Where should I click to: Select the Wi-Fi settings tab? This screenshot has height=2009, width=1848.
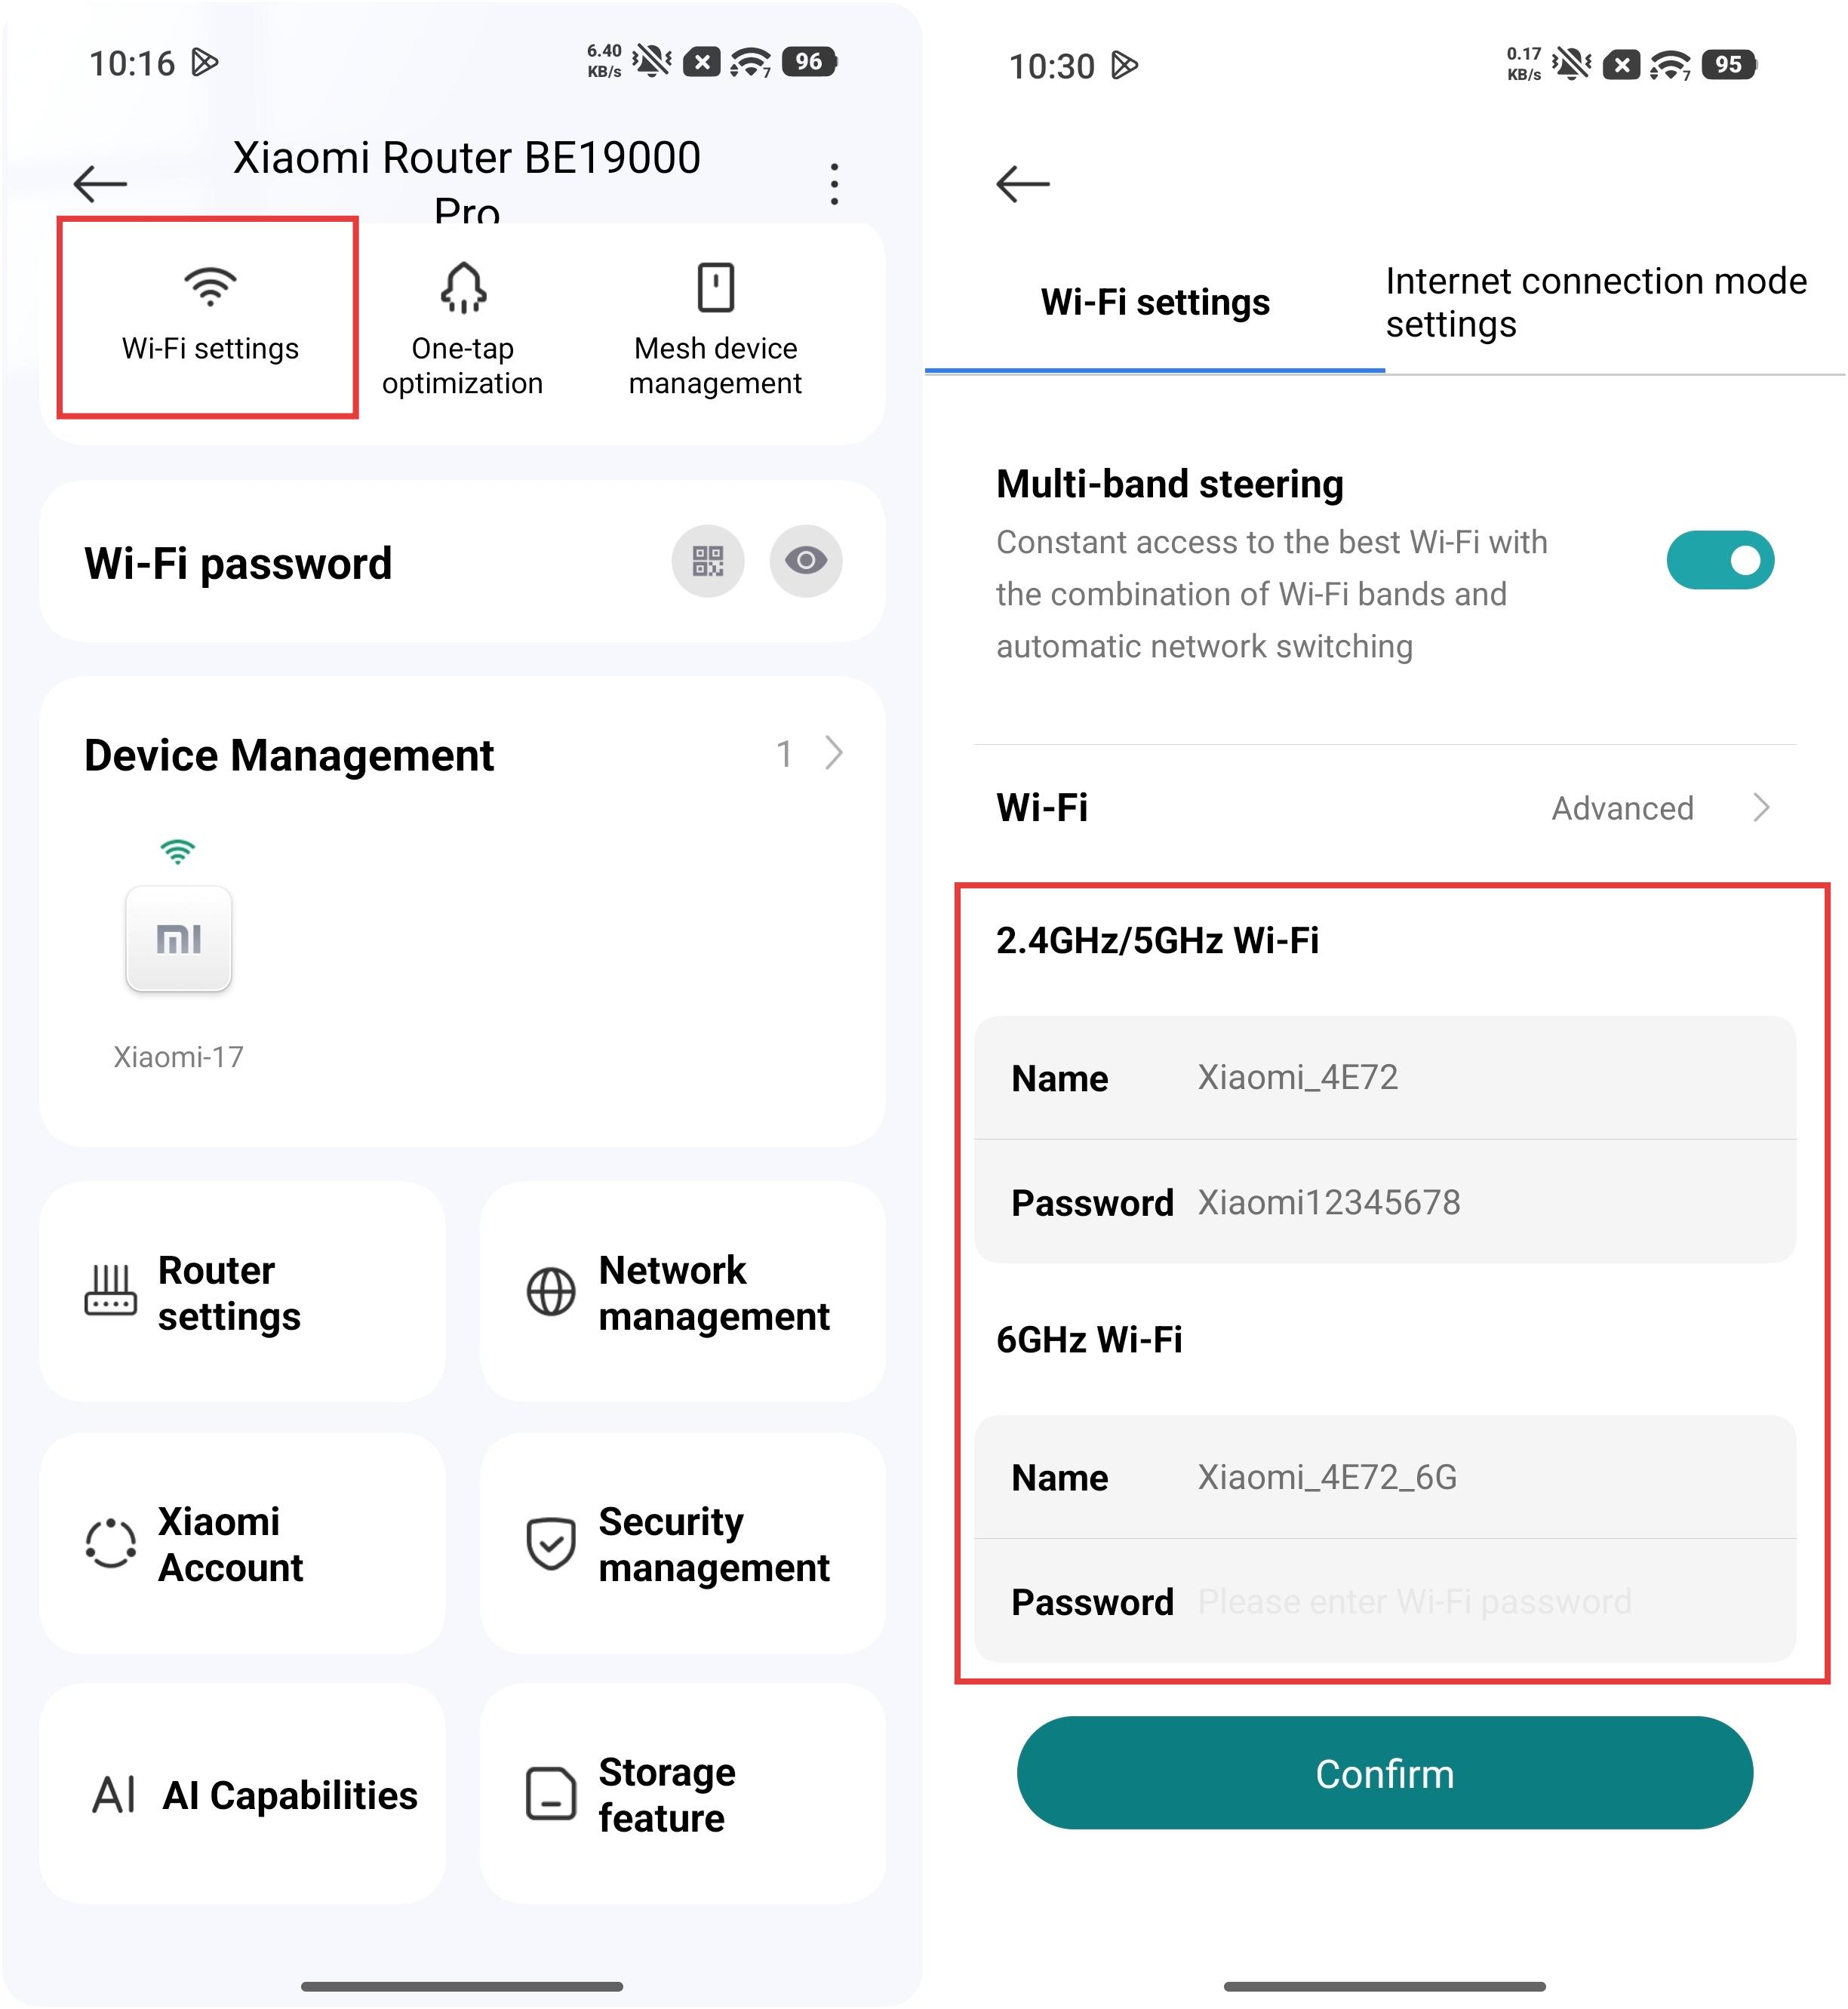click(x=1154, y=303)
